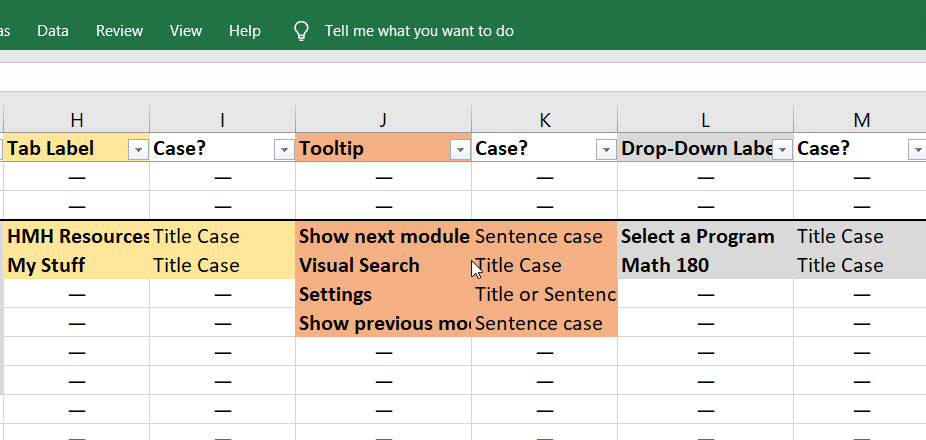Open the Data ribbon tab

tap(52, 31)
